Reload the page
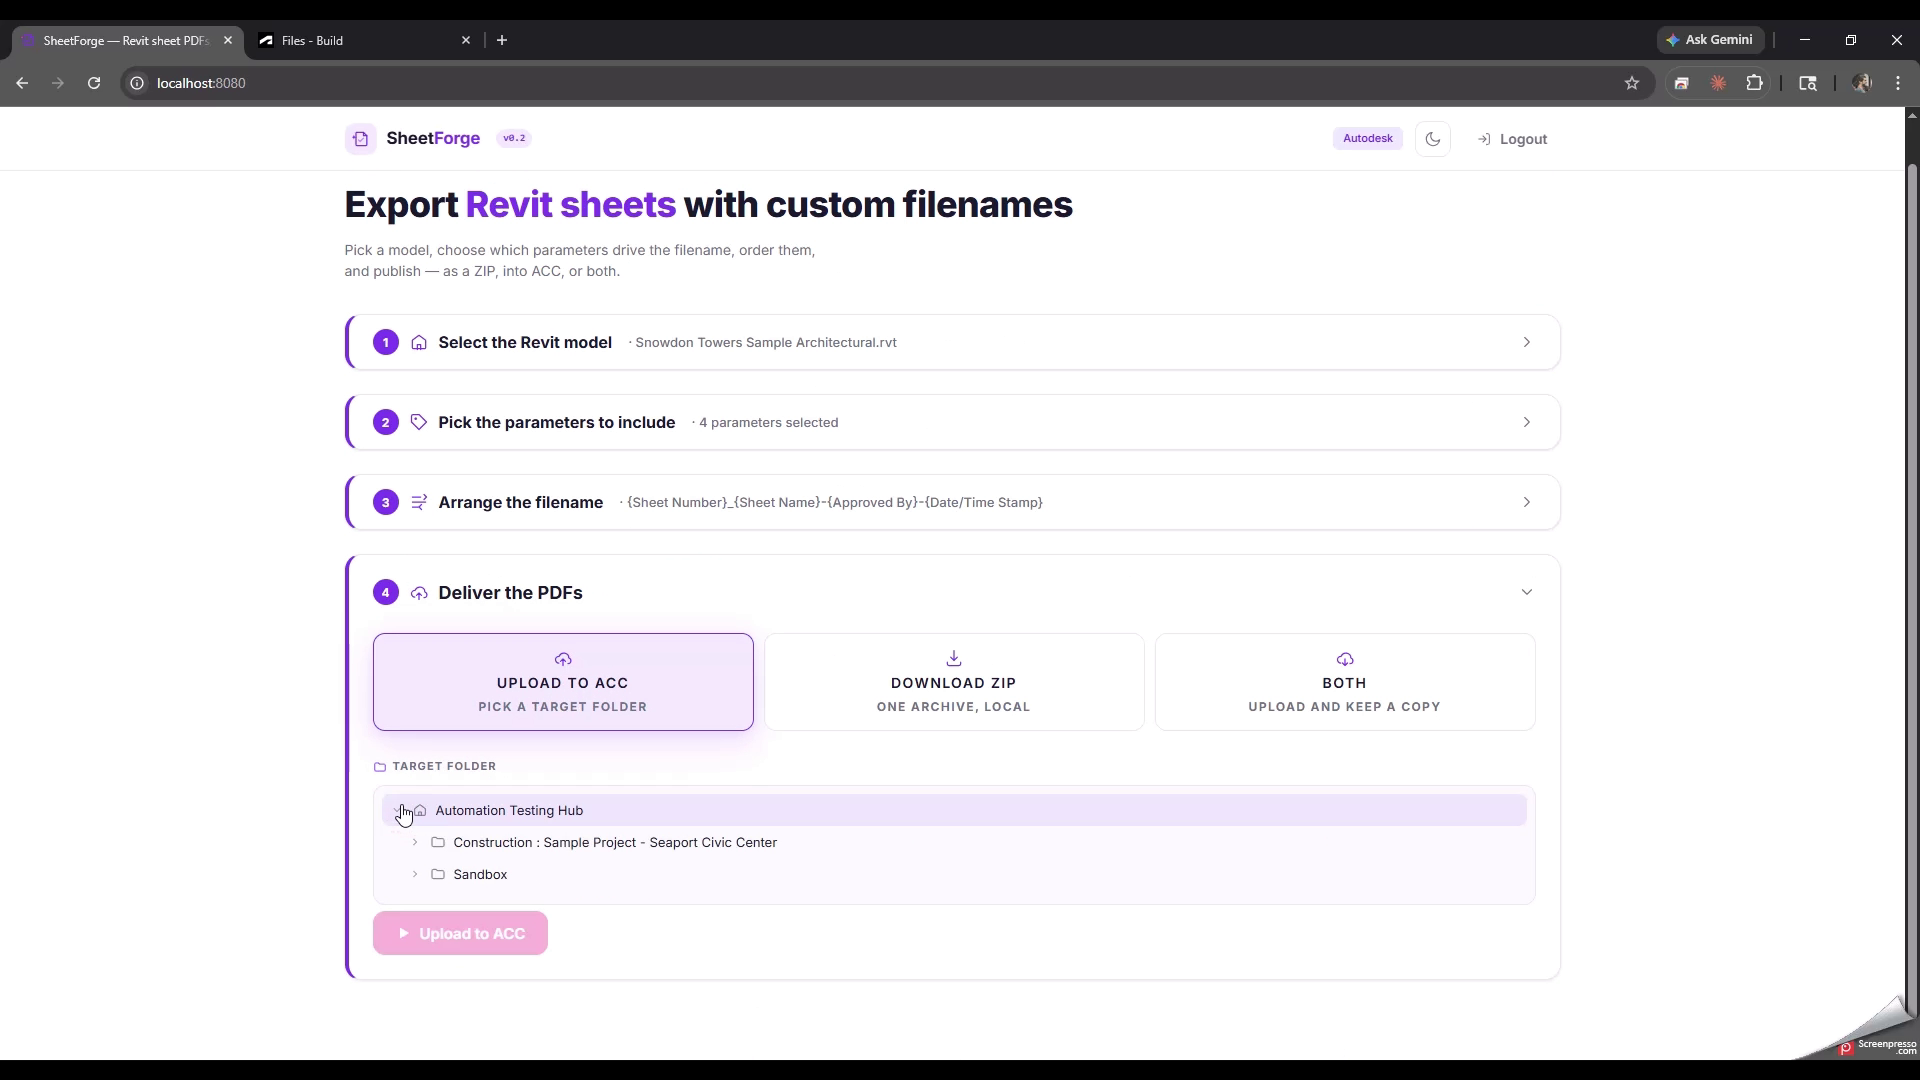1920x1080 pixels. 94,83
